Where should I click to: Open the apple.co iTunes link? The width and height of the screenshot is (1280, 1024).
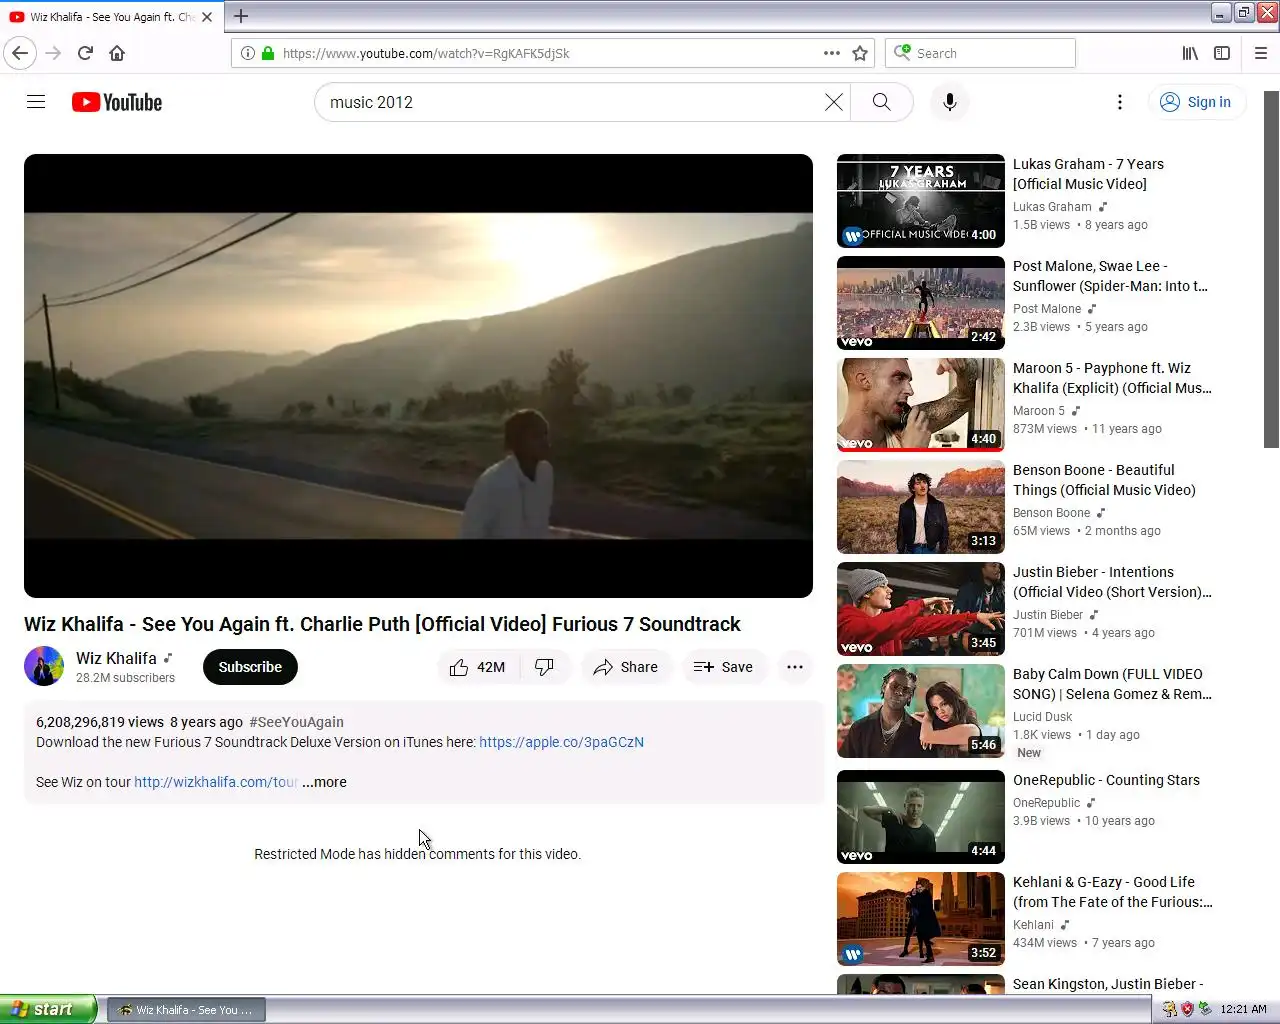pos(561,742)
